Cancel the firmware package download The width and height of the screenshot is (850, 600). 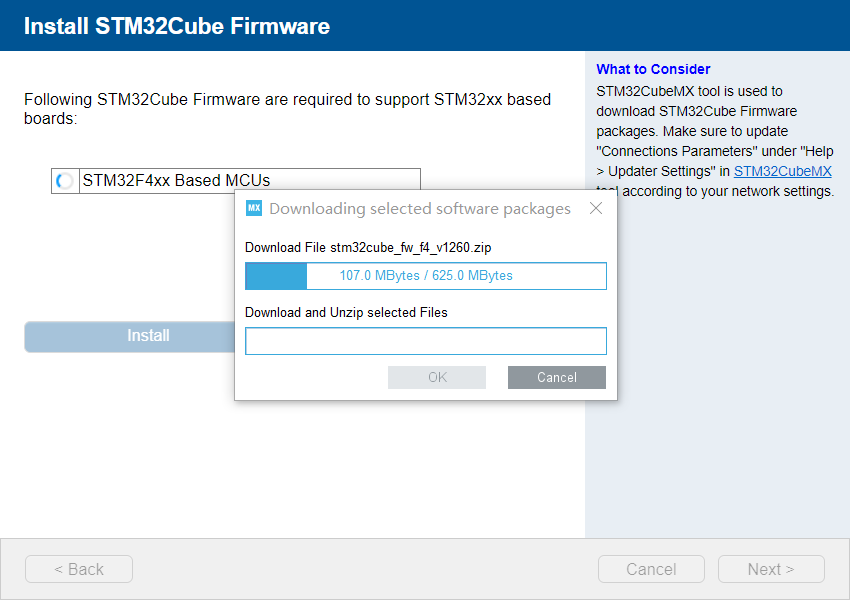[556, 377]
